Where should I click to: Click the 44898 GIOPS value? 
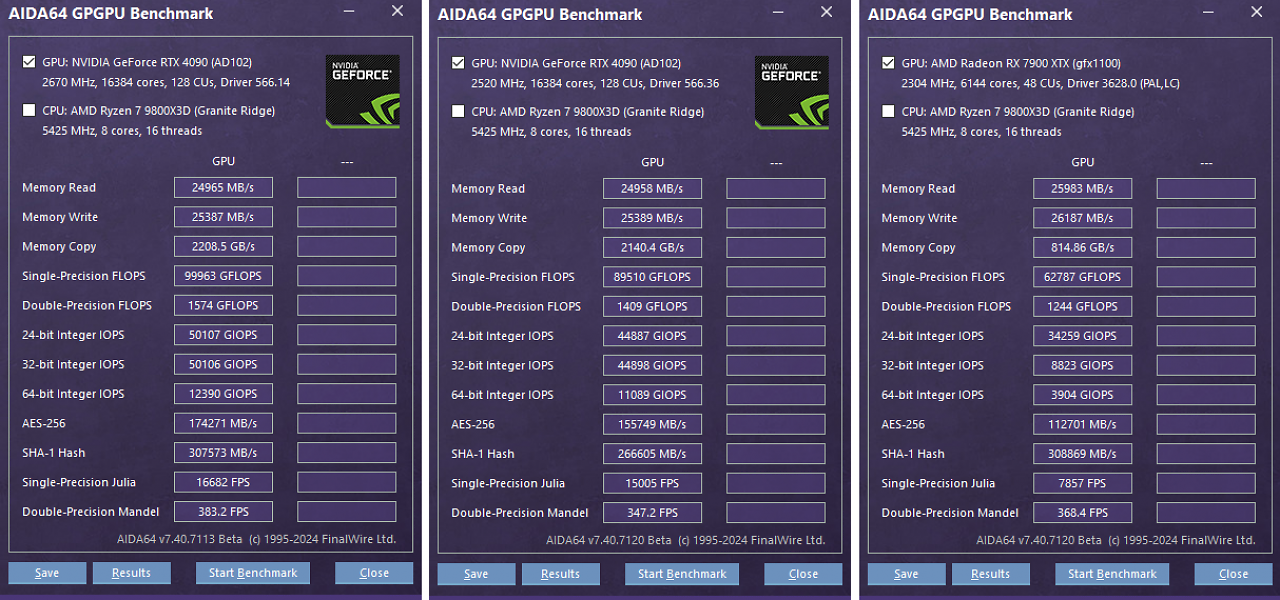(652, 365)
